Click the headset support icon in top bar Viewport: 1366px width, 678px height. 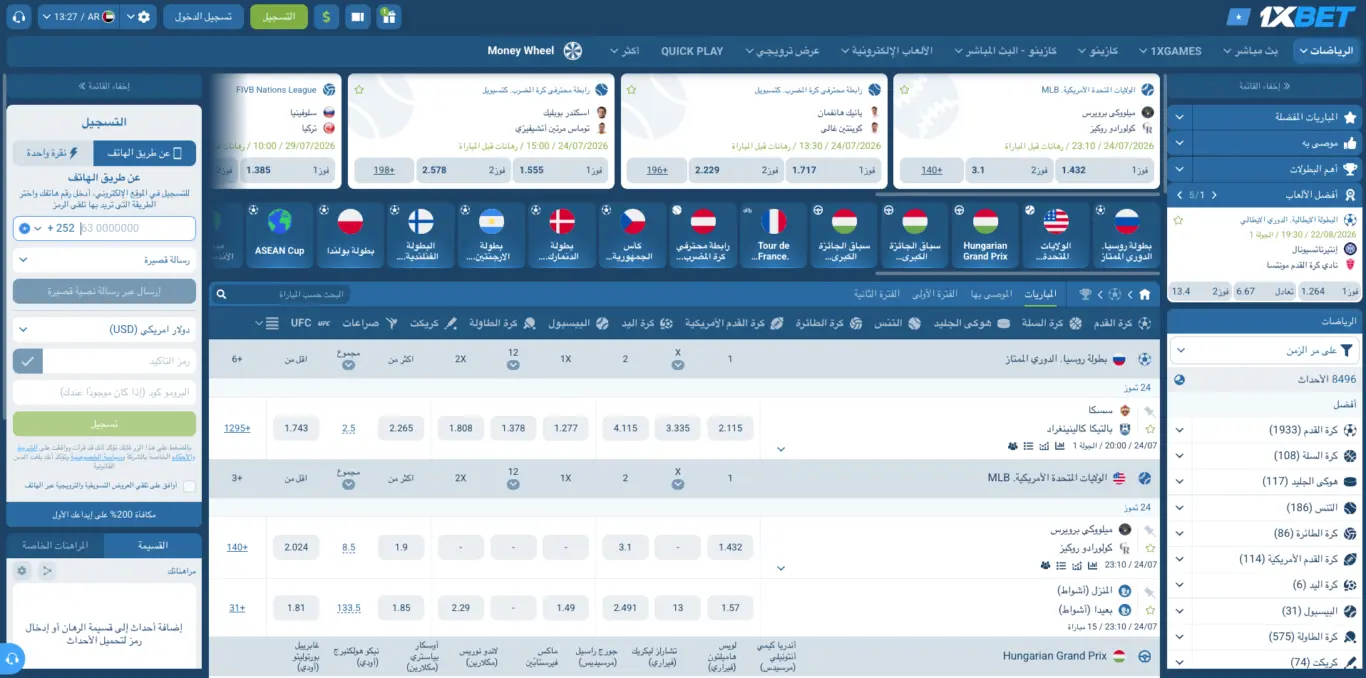(17, 17)
